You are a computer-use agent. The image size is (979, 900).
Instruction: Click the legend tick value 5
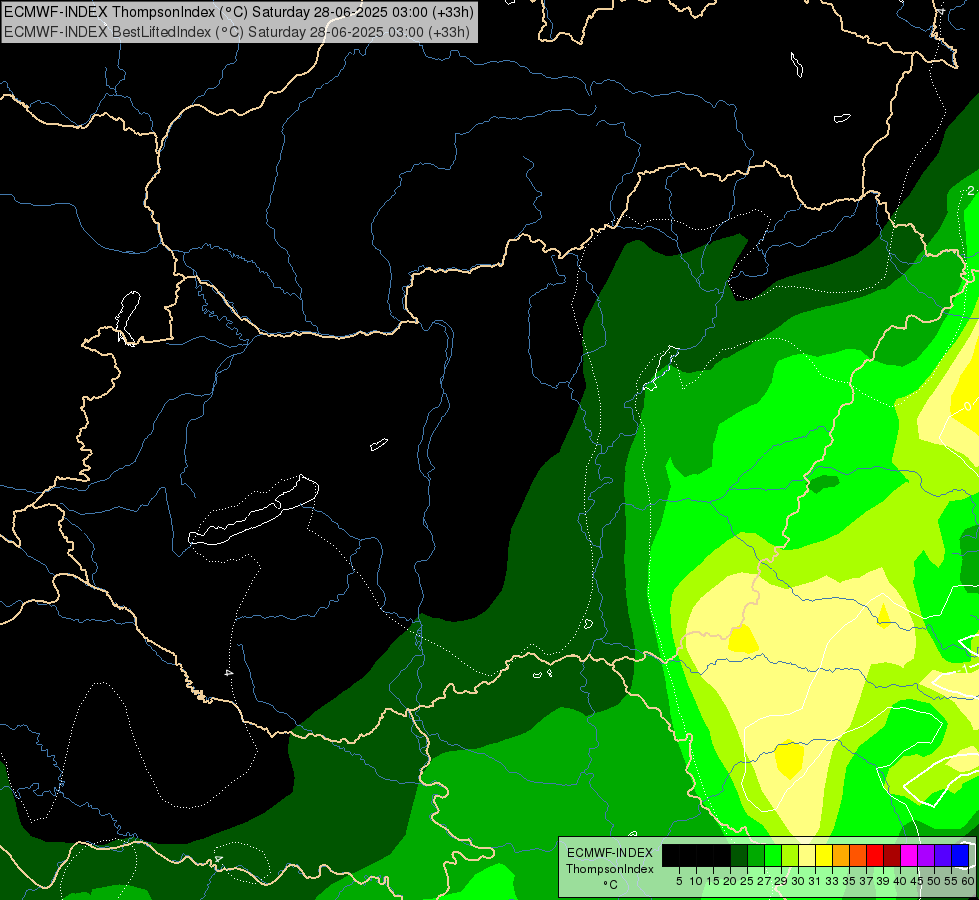(679, 881)
